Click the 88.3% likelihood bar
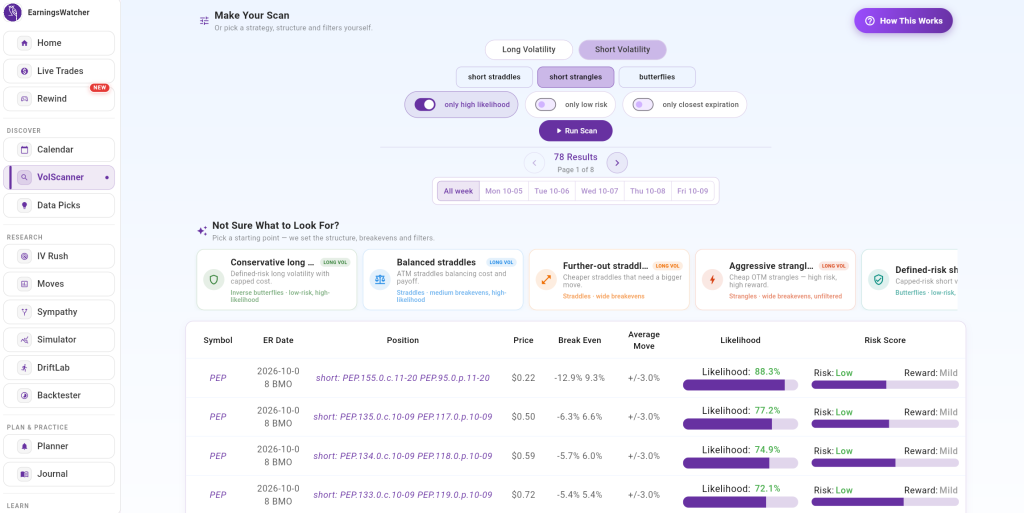The width and height of the screenshot is (1024, 513). coord(741,385)
